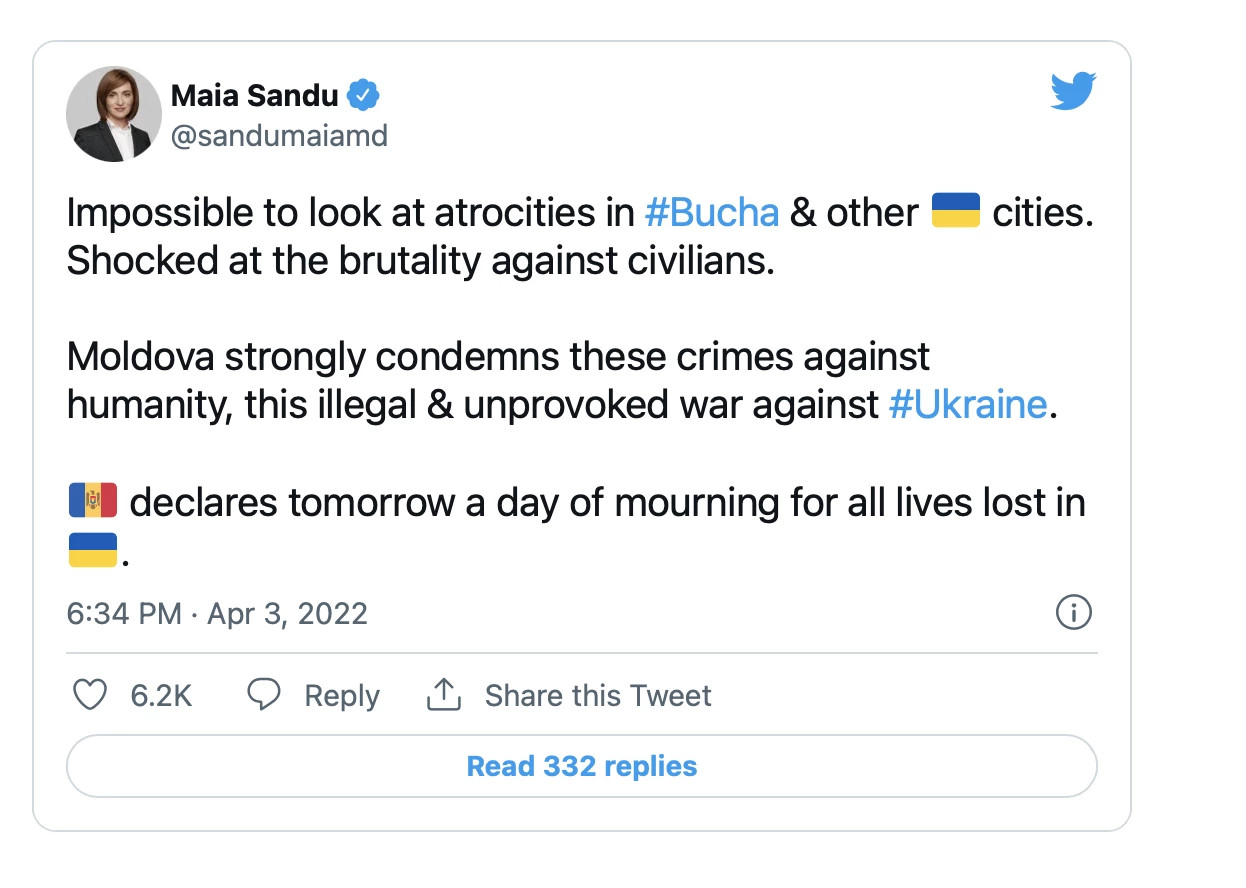1246x888 pixels.
Task: Open Maia Sandu's profile photo
Action: [x=114, y=114]
